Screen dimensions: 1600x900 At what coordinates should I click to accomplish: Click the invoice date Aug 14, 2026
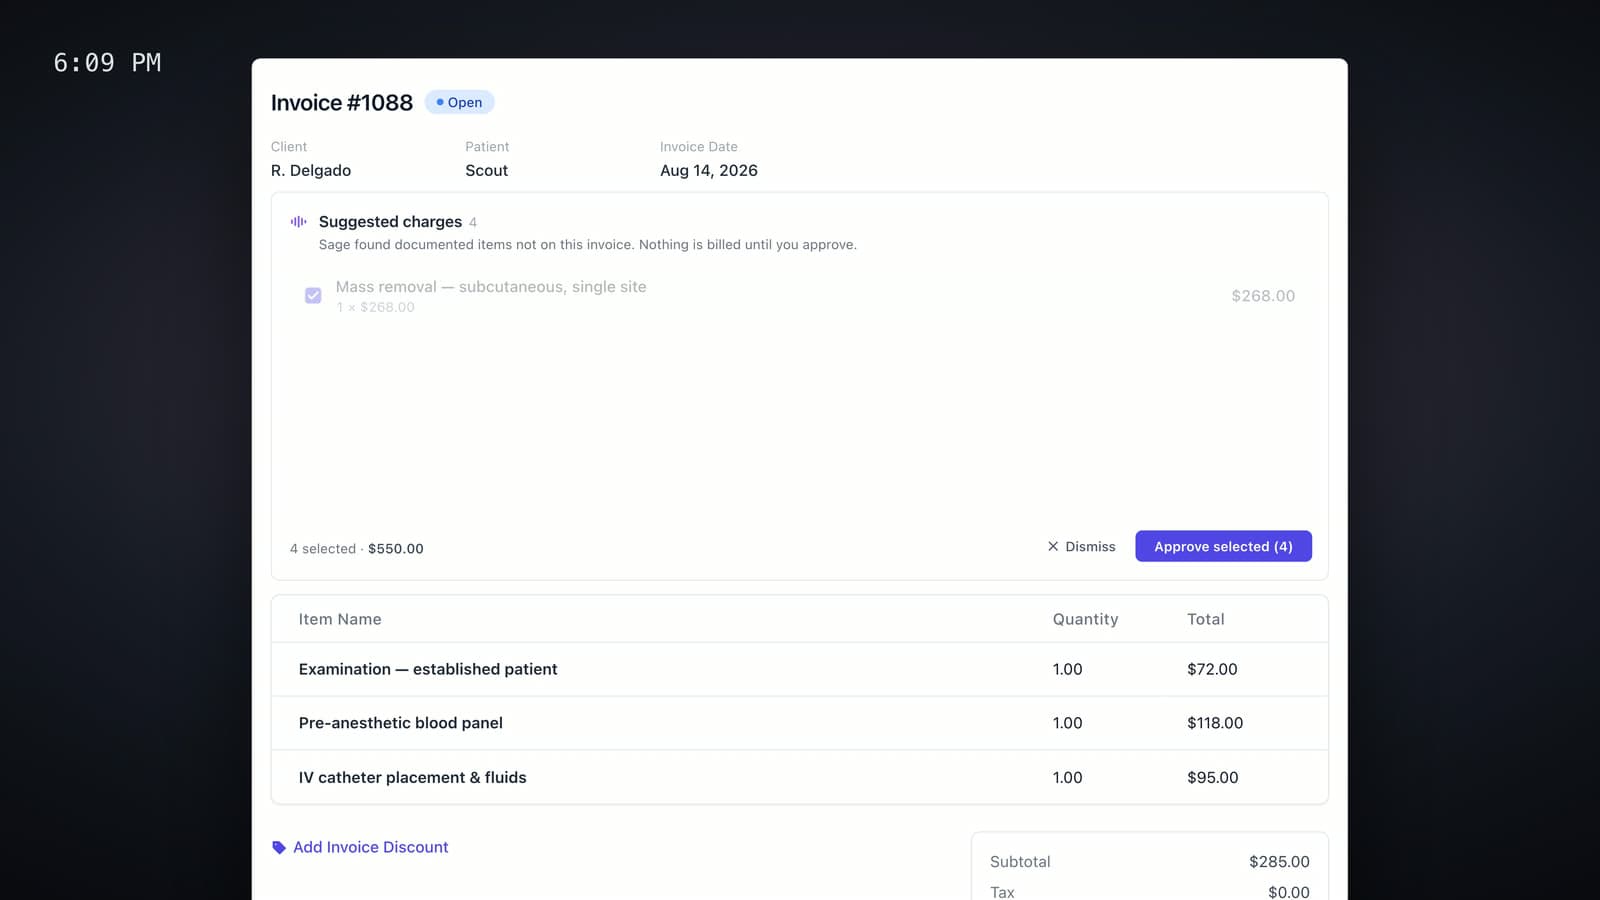pyautogui.click(x=709, y=170)
